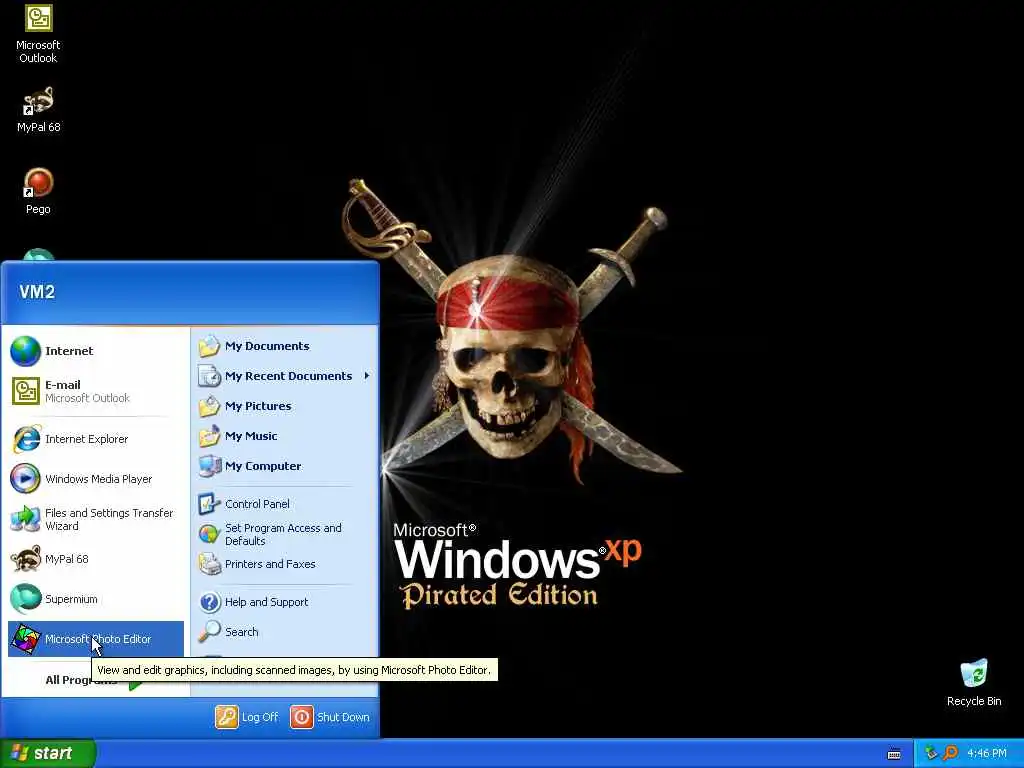Screen dimensions: 1024x768
Task: Click the My Music folder icon
Action: click(209, 436)
